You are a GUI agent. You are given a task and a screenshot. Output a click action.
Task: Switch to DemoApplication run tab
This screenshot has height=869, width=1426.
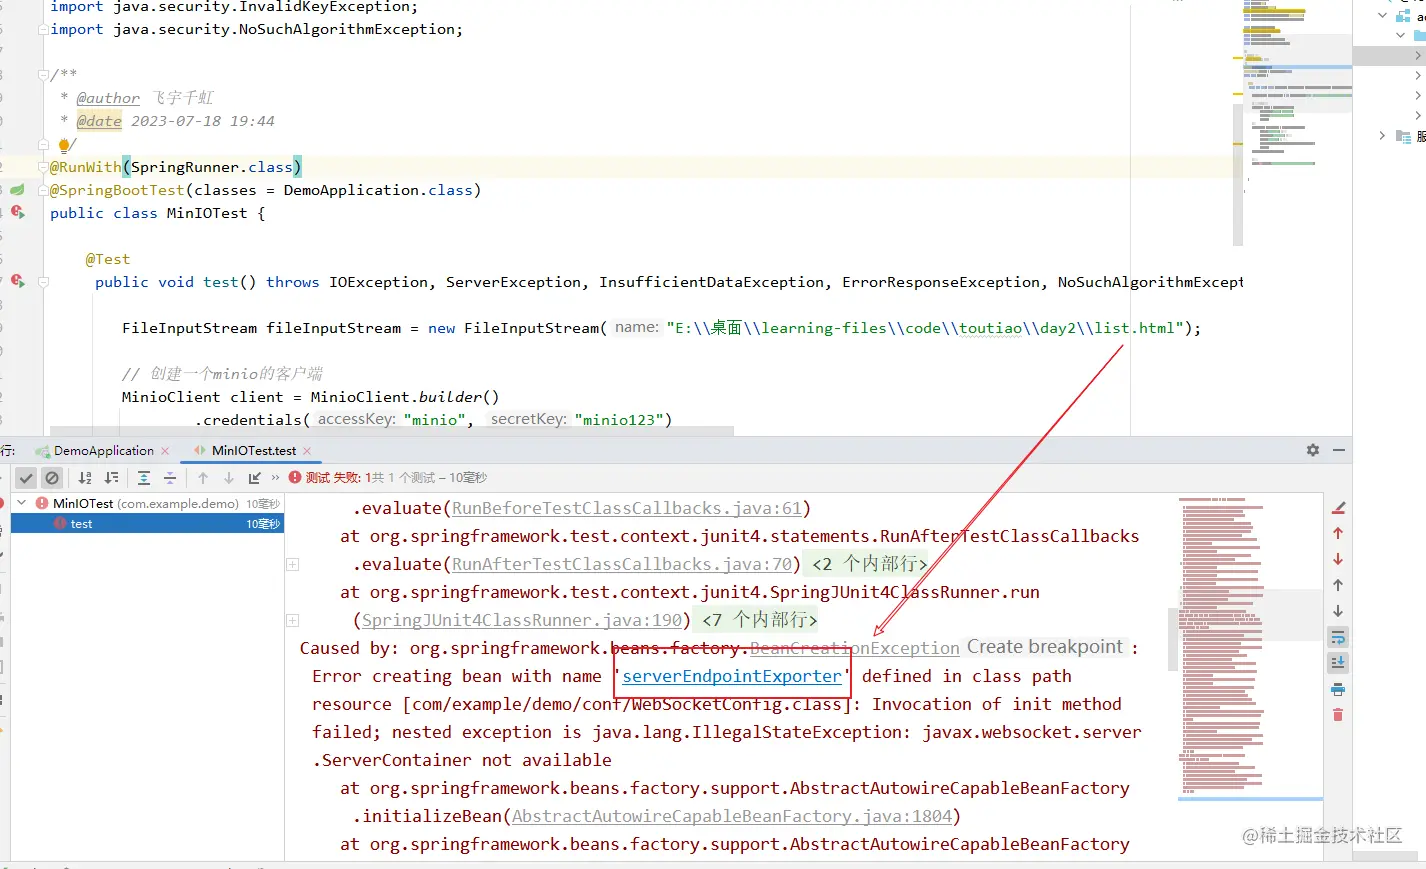coord(104,451)
